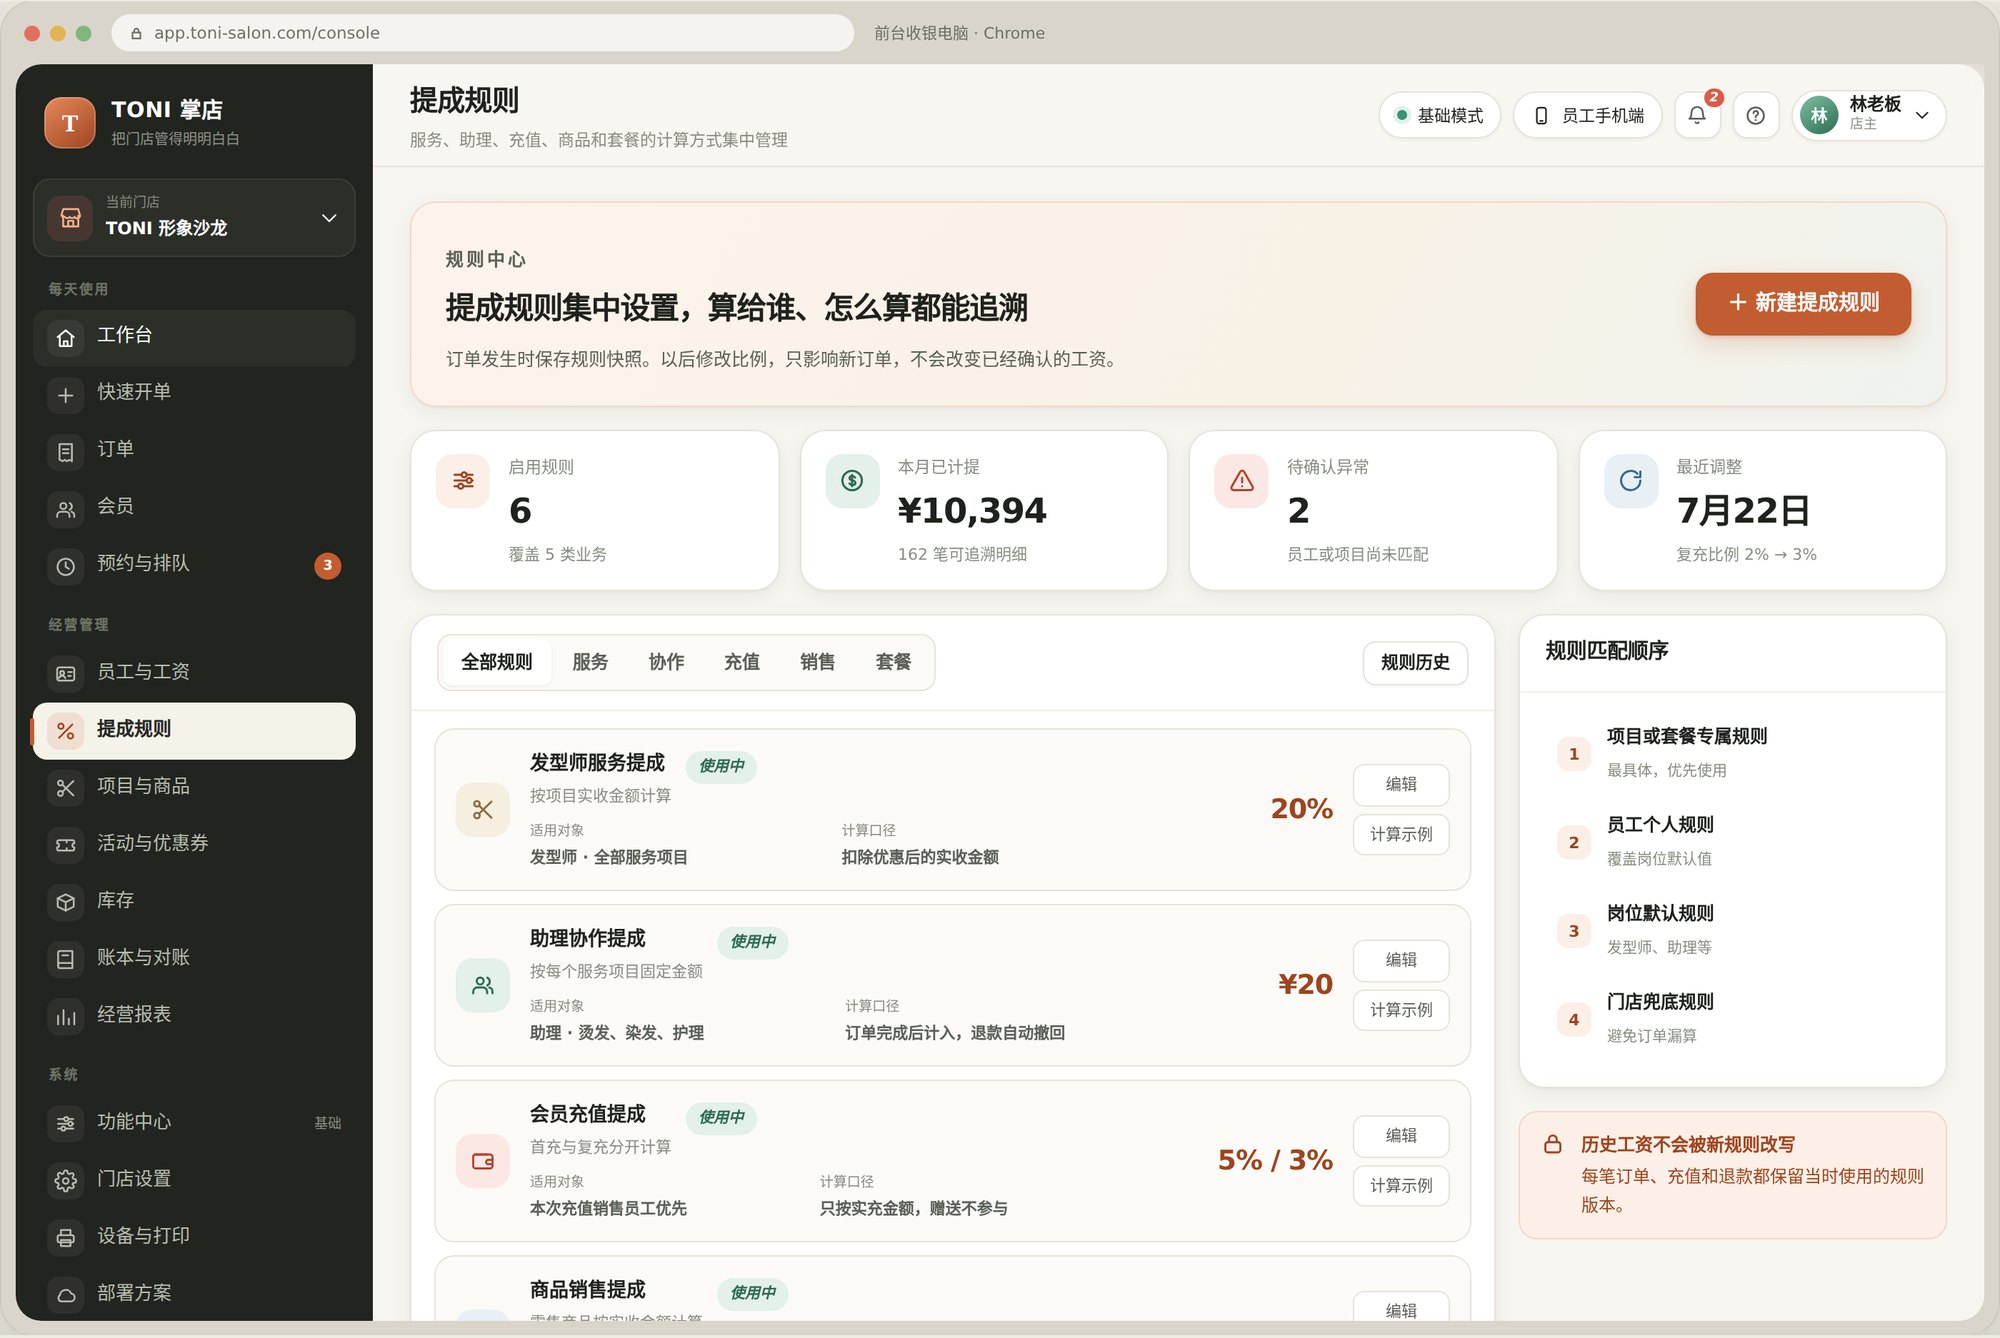Switch to the 充值 tab
The height and width of the screenshot is (1338, 2000).
point(742,662)
